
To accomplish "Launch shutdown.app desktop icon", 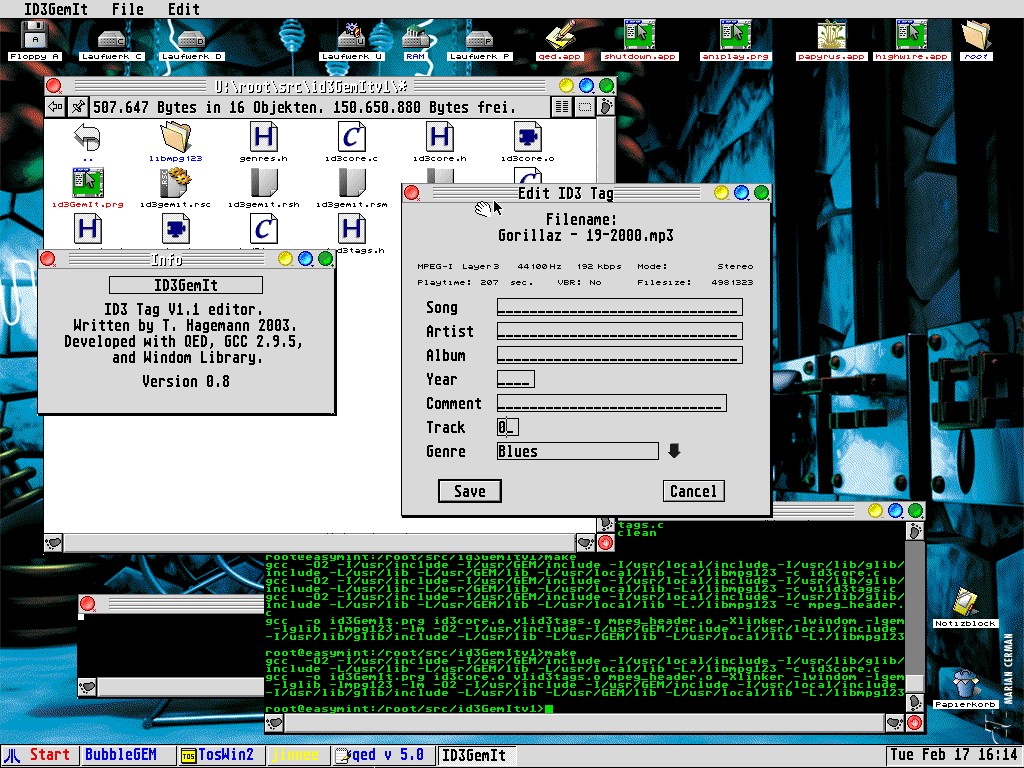I will (639, 40).
